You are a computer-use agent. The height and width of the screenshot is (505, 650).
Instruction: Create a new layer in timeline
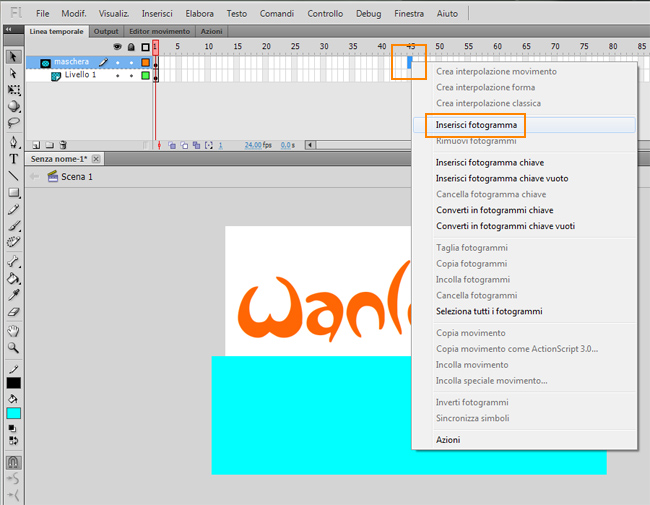36,145
